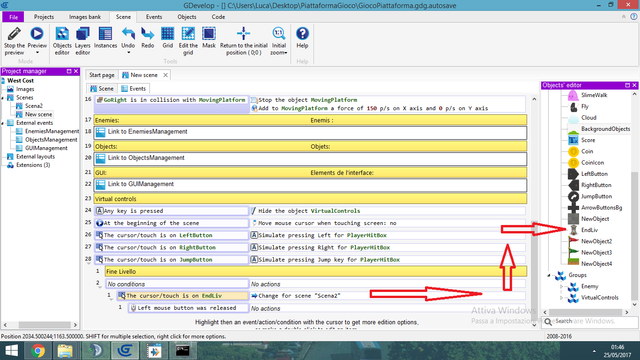Select the ArrowButtonsBg object
This screenshot has height=360, width=640.
click(x=602, y=208)
